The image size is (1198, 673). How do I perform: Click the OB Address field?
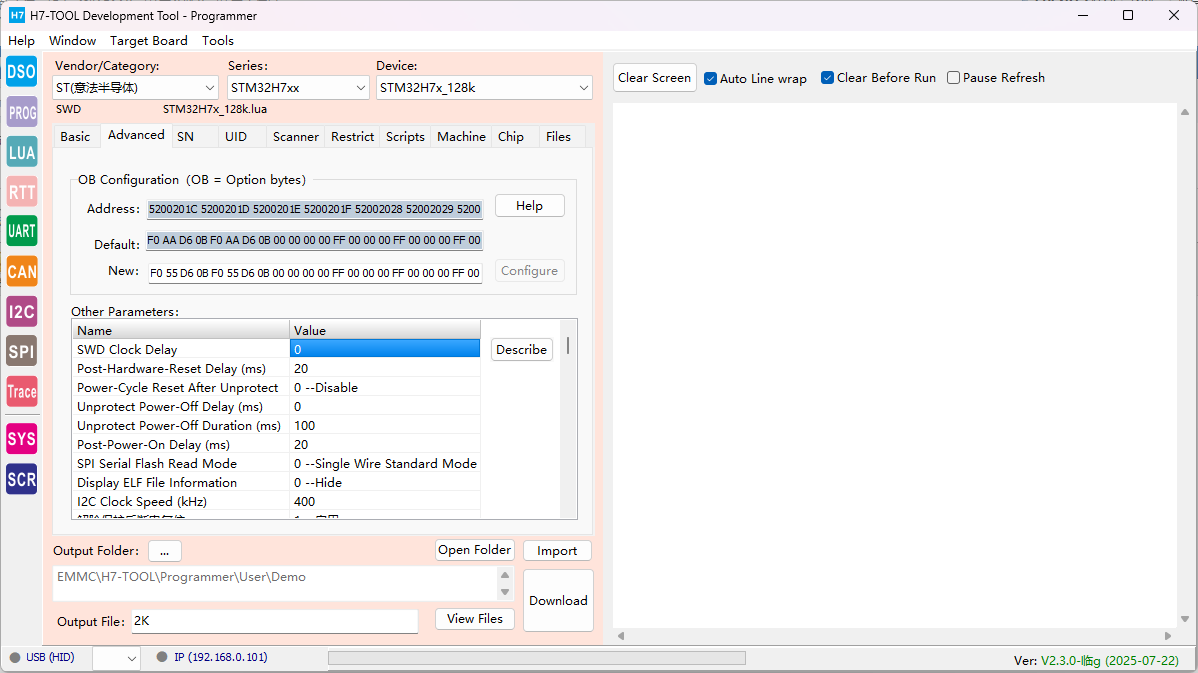pos(316,209)
